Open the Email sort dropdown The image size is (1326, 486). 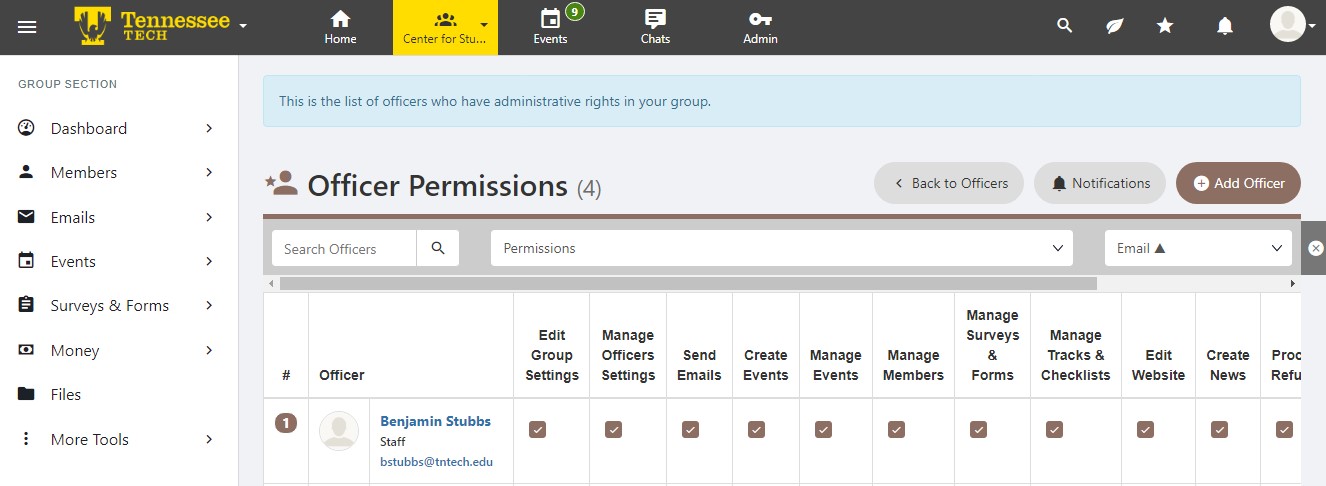tap(1197, 248)
